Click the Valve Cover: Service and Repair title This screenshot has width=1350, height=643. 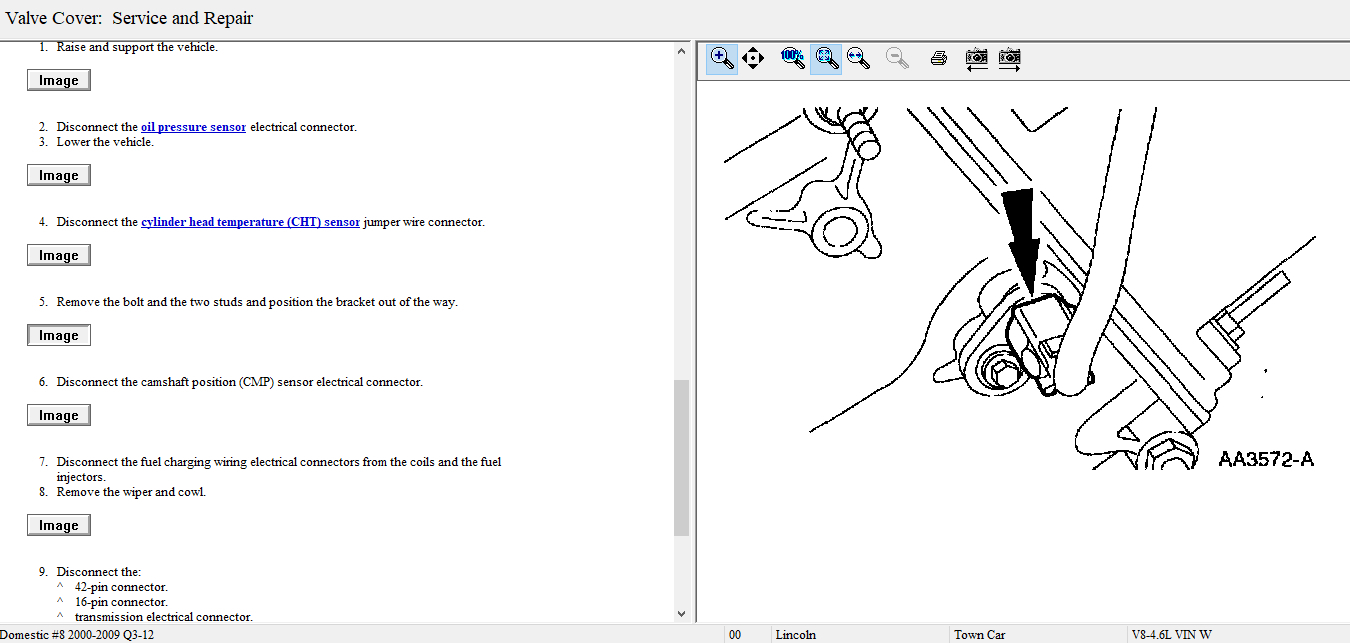[x=130, y=18]
